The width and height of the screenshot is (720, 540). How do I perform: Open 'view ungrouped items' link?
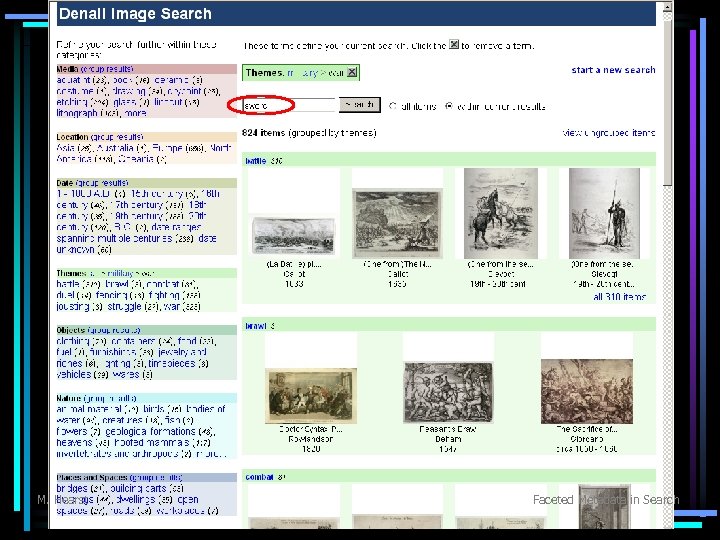click(608, 133)
